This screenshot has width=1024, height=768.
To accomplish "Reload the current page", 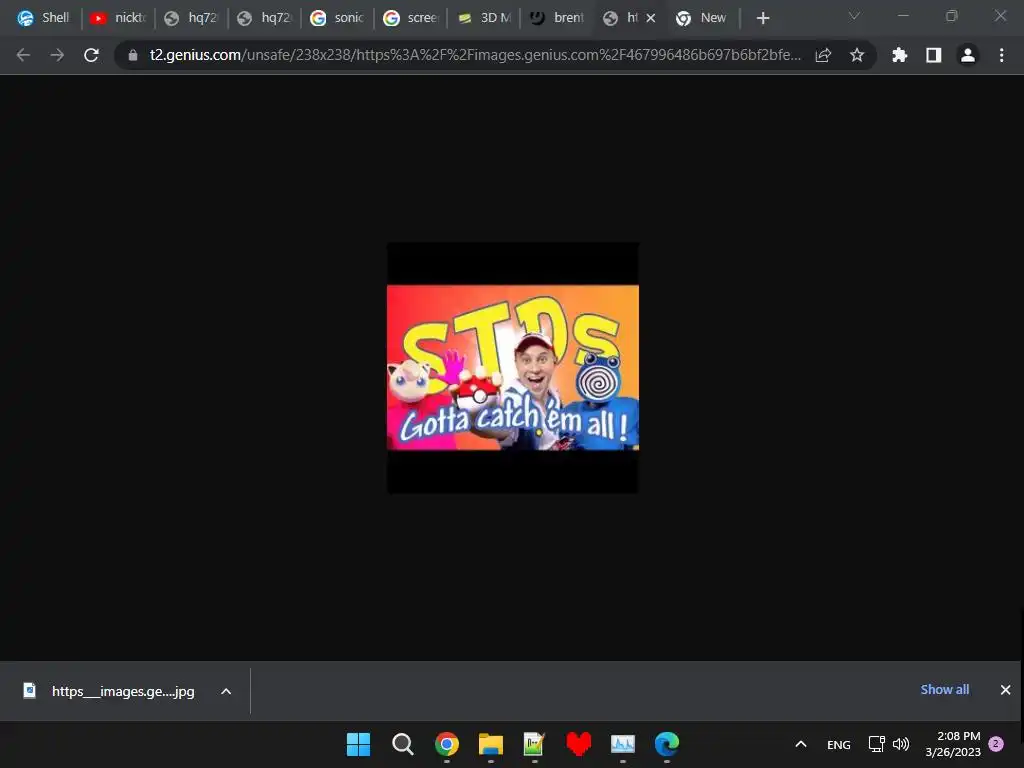I will point(91,56).
